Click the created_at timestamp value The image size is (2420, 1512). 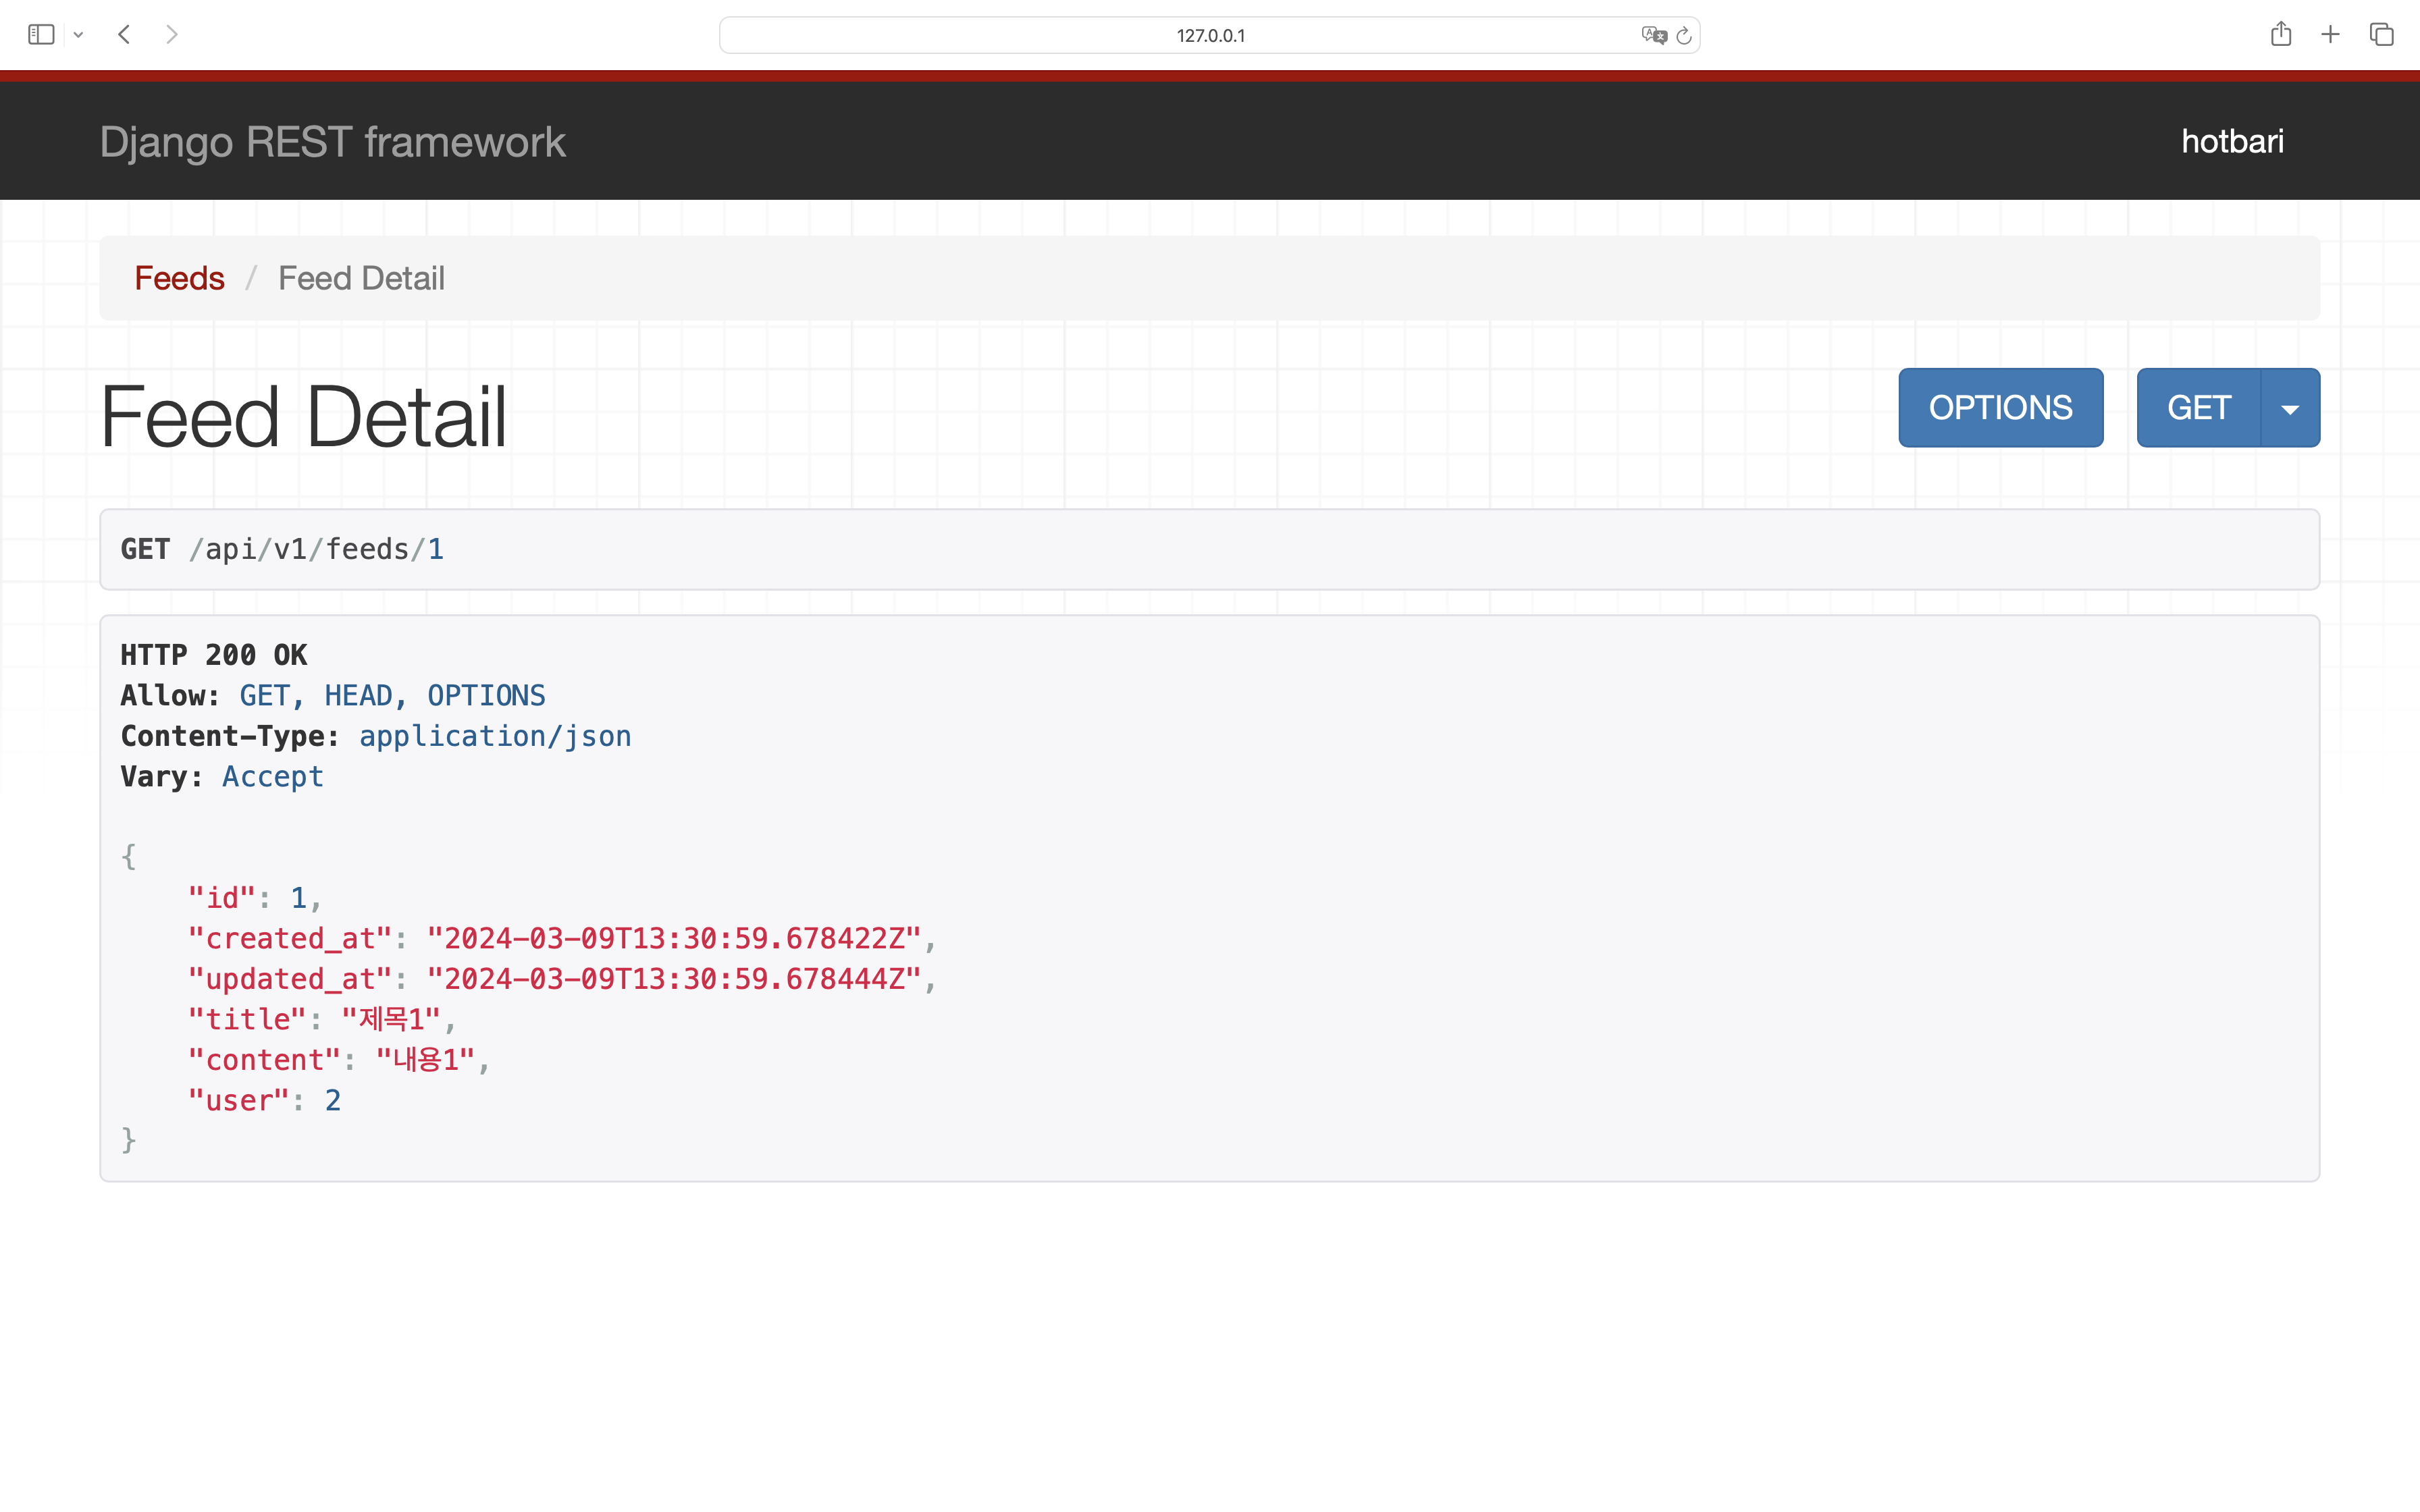pos(674,938)
